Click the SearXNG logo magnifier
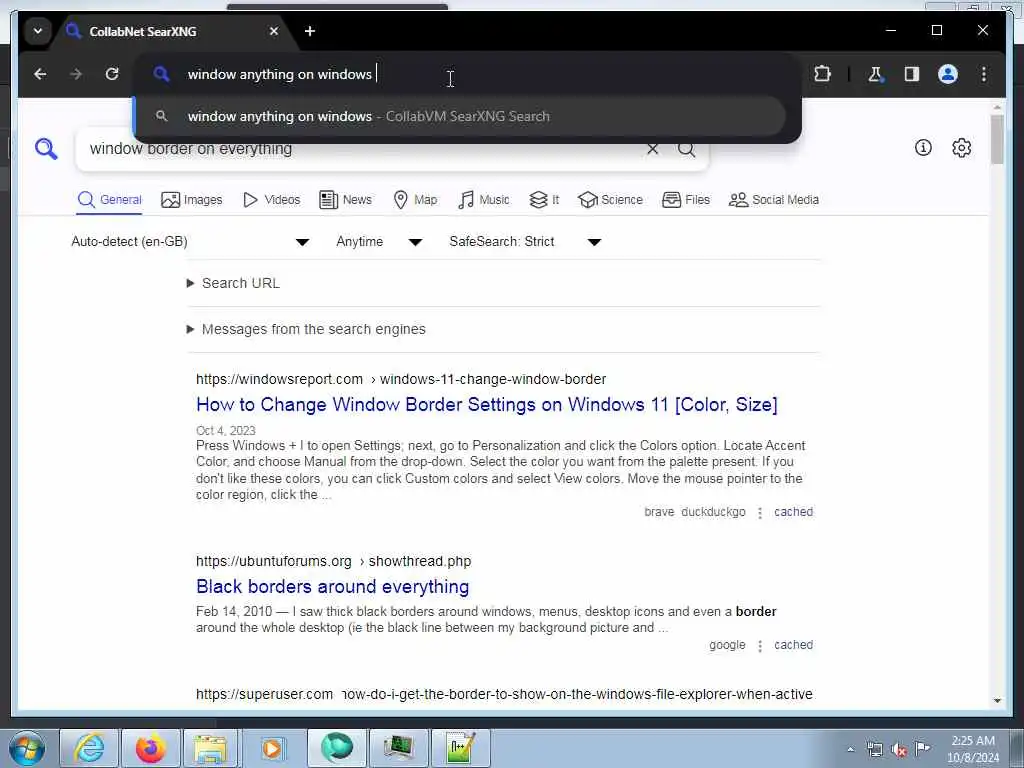 46,149
